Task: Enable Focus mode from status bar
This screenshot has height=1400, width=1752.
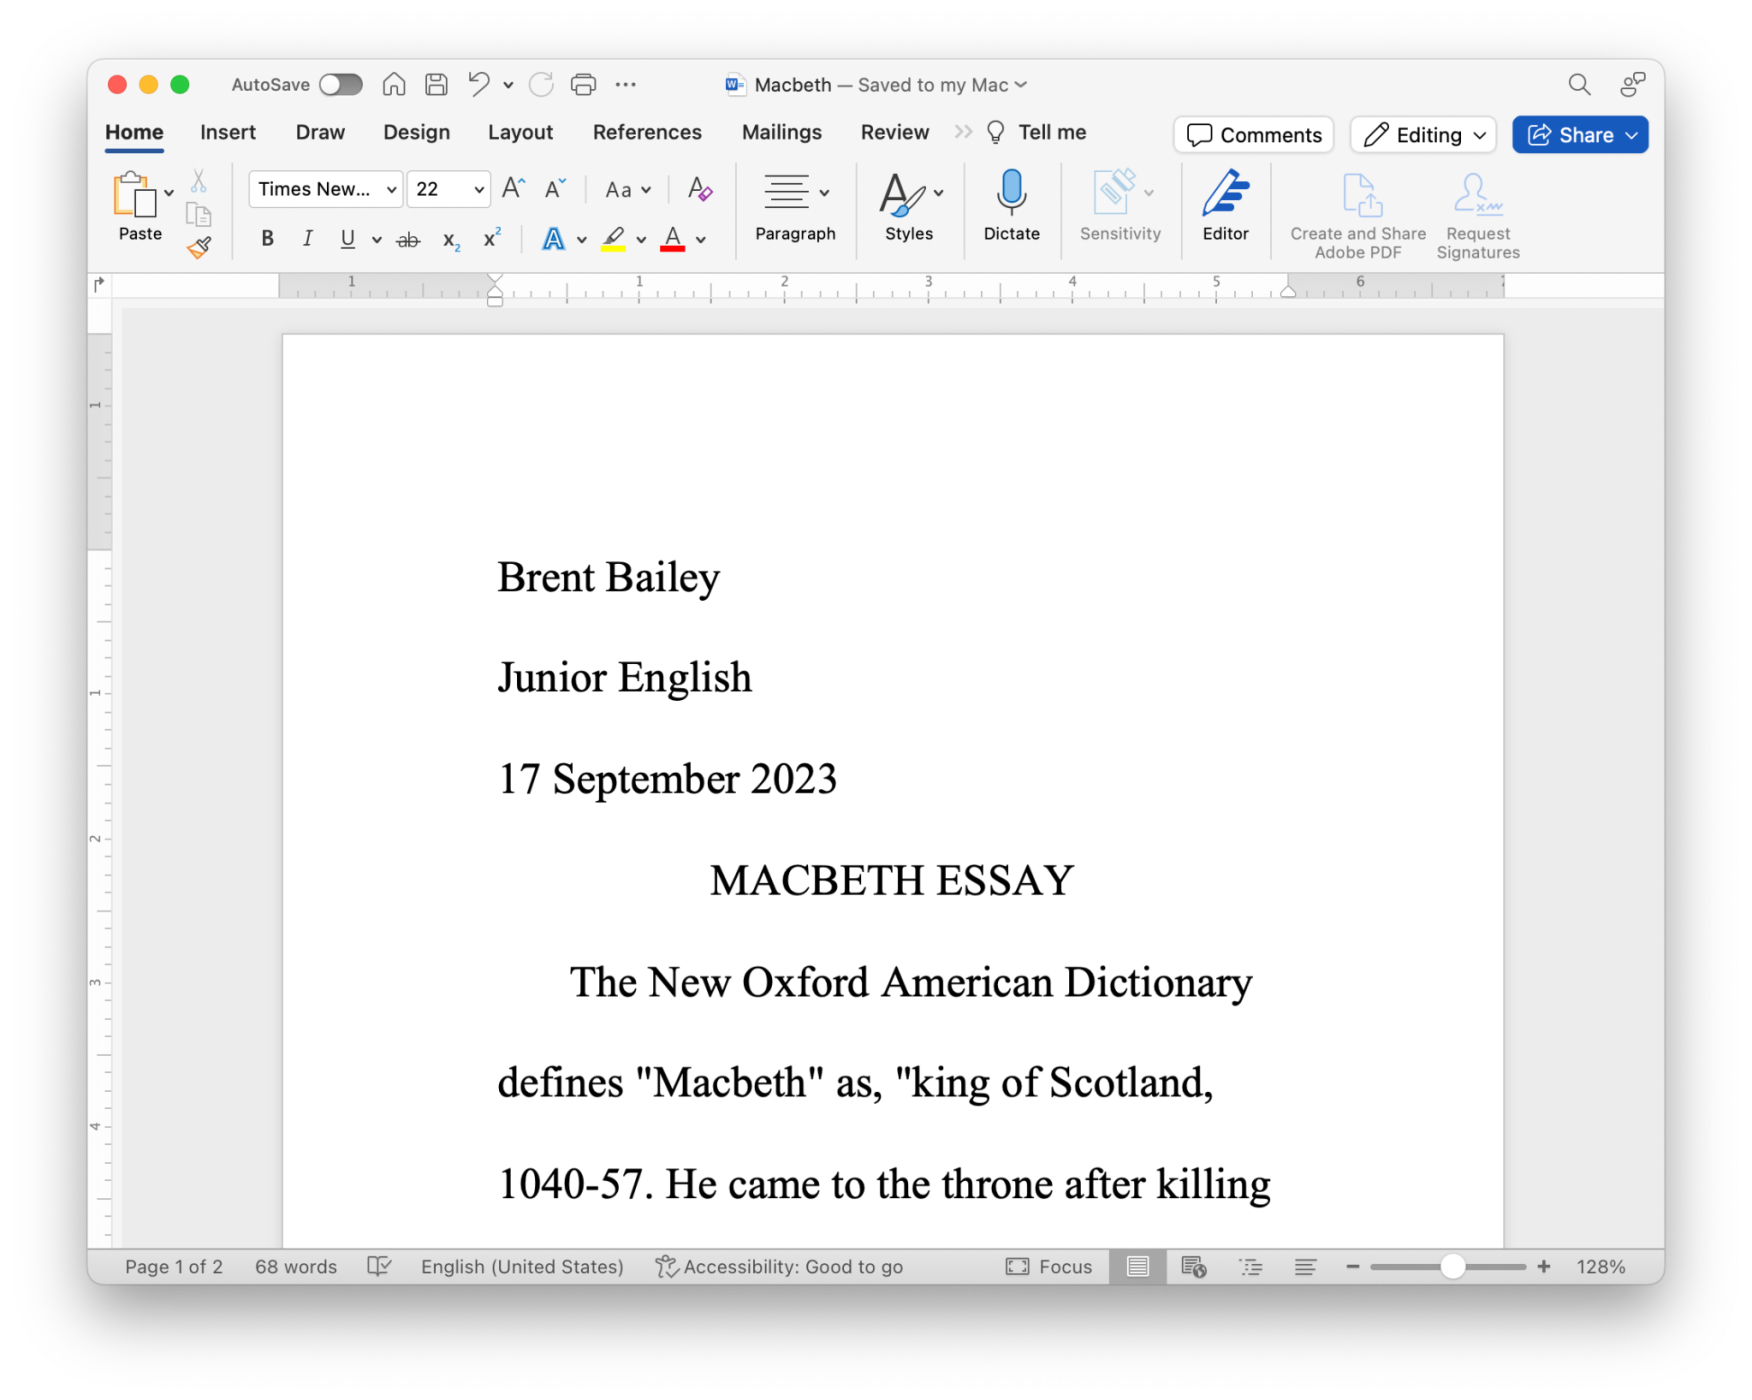Action: point(1048,1266)
